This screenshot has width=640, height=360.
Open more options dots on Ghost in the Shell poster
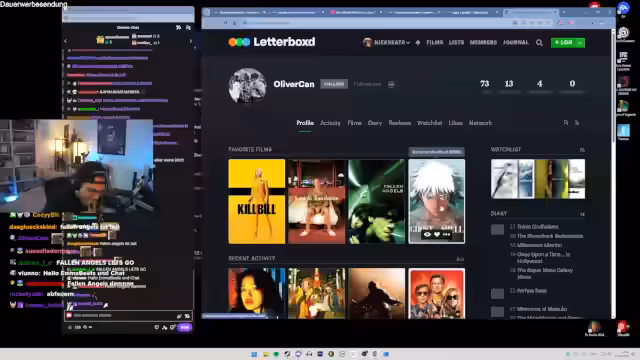446,234
